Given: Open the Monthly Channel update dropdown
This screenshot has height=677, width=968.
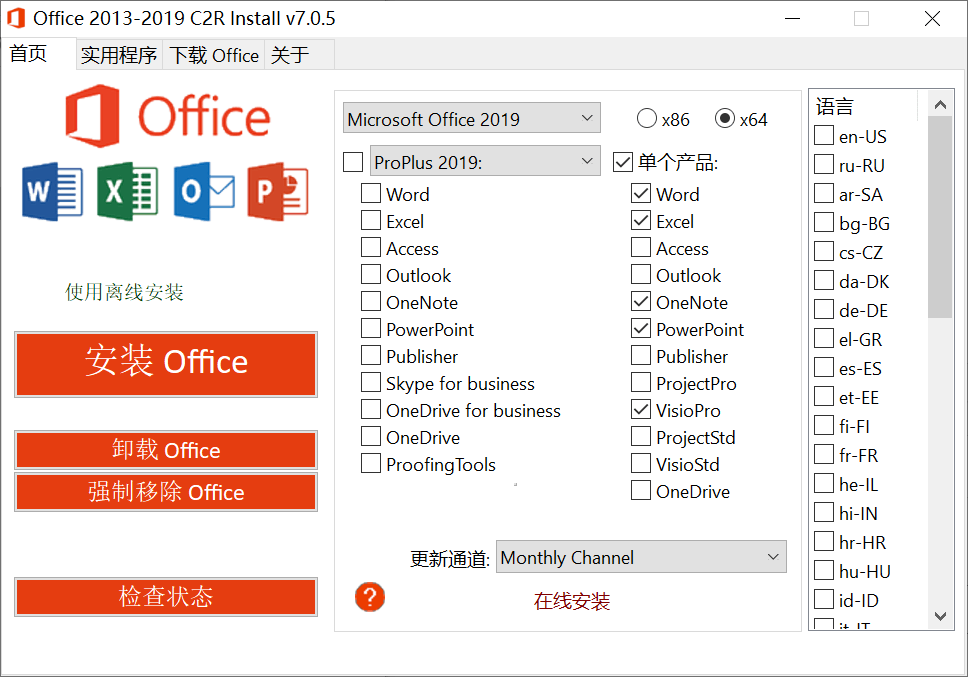Looking at the screenshot, I should click(x=641, y=557).
